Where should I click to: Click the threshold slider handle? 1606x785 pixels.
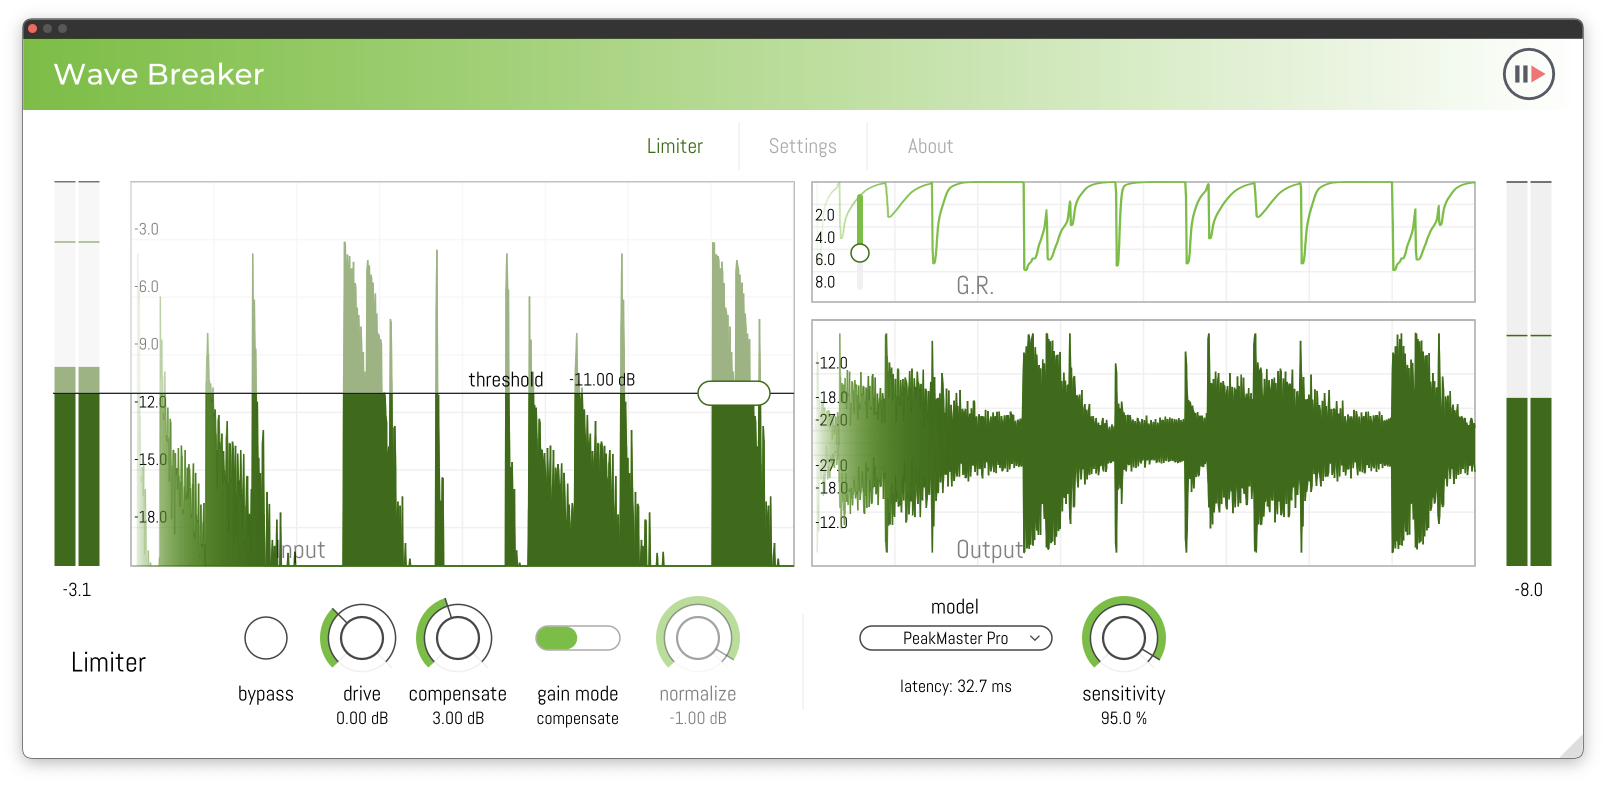[x=733, y=393]
